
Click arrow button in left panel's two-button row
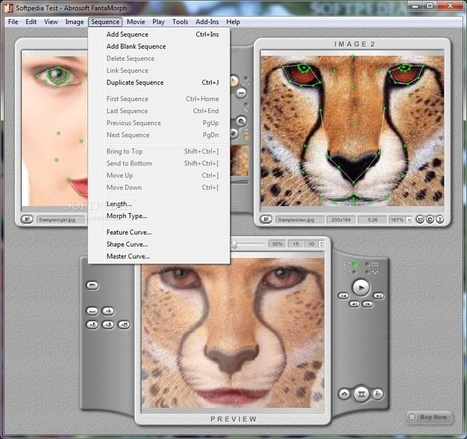pyautogui.click(x=108, y=311)
